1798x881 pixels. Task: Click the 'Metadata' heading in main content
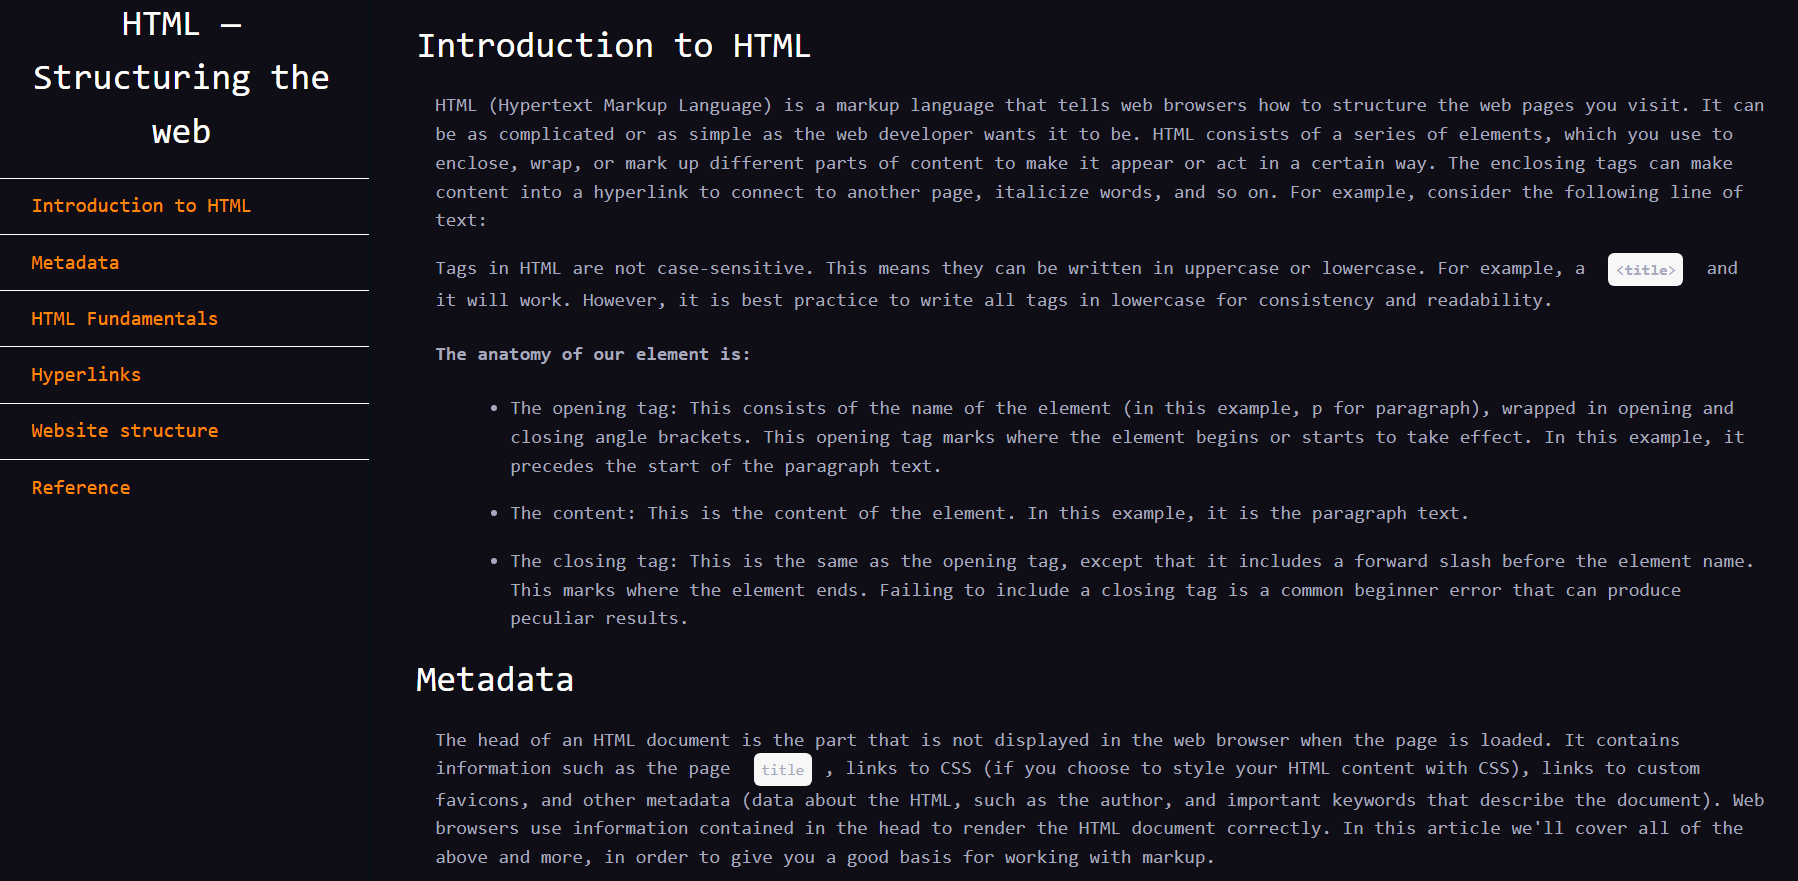(x=494, y=680)
